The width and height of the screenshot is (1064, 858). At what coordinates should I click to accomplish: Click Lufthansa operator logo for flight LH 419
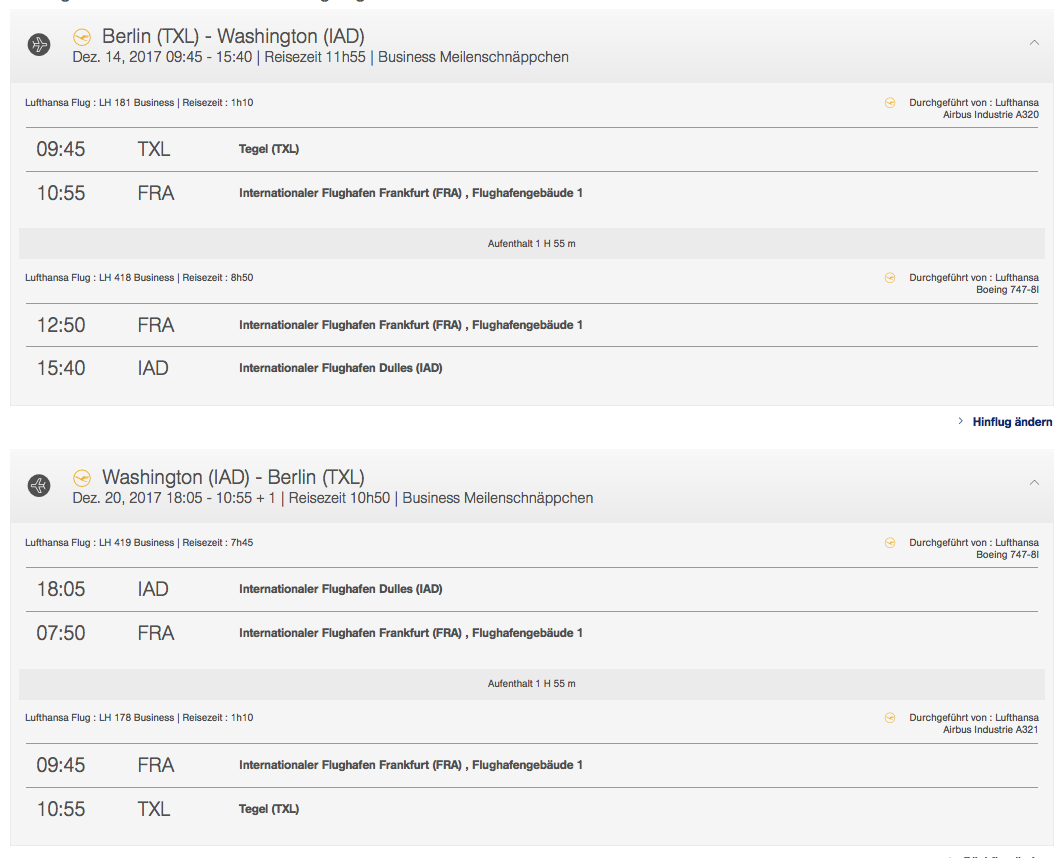coord(890,542)
